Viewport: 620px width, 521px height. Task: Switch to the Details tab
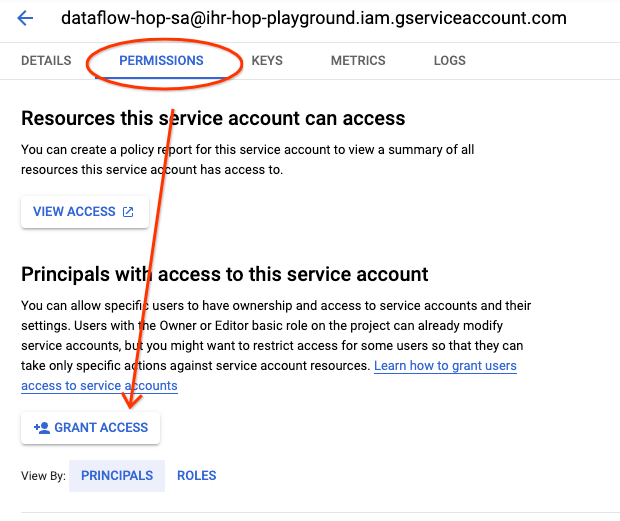tap(46, 61)
